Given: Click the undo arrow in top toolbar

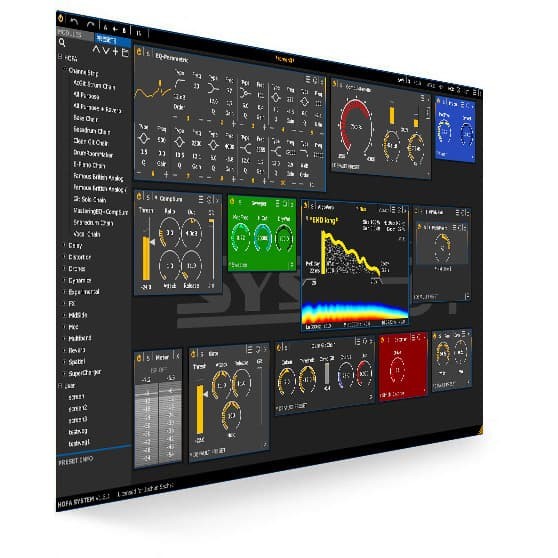Looking at the screenshot, I should pyautogui.click(x=74, y=22).
